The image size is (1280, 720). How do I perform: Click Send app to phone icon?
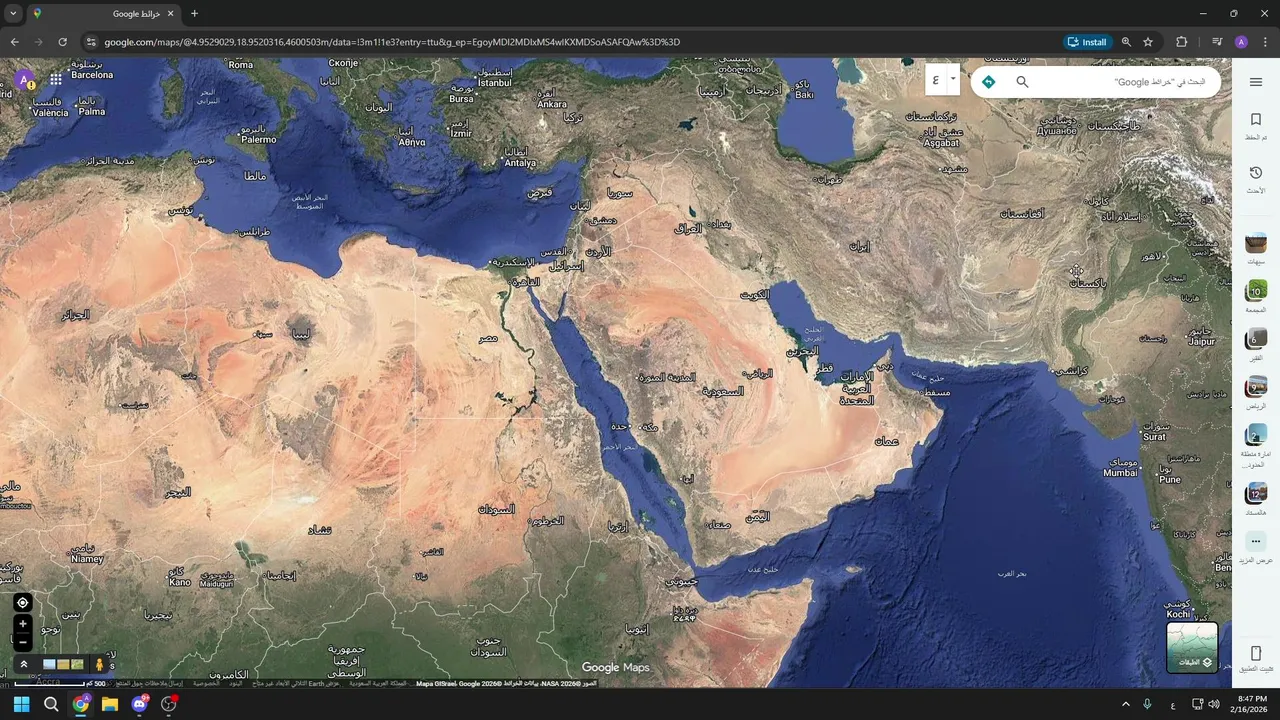1256,653
